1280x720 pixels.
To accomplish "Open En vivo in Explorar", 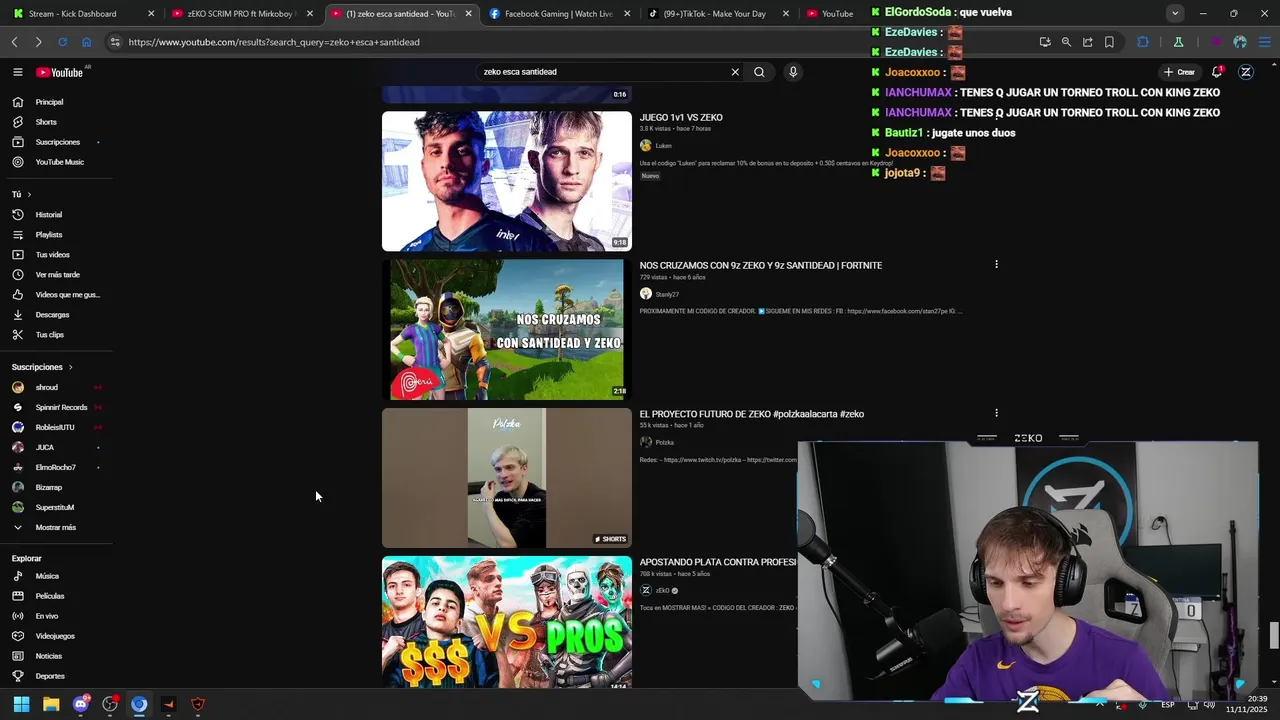I will 56,616.
